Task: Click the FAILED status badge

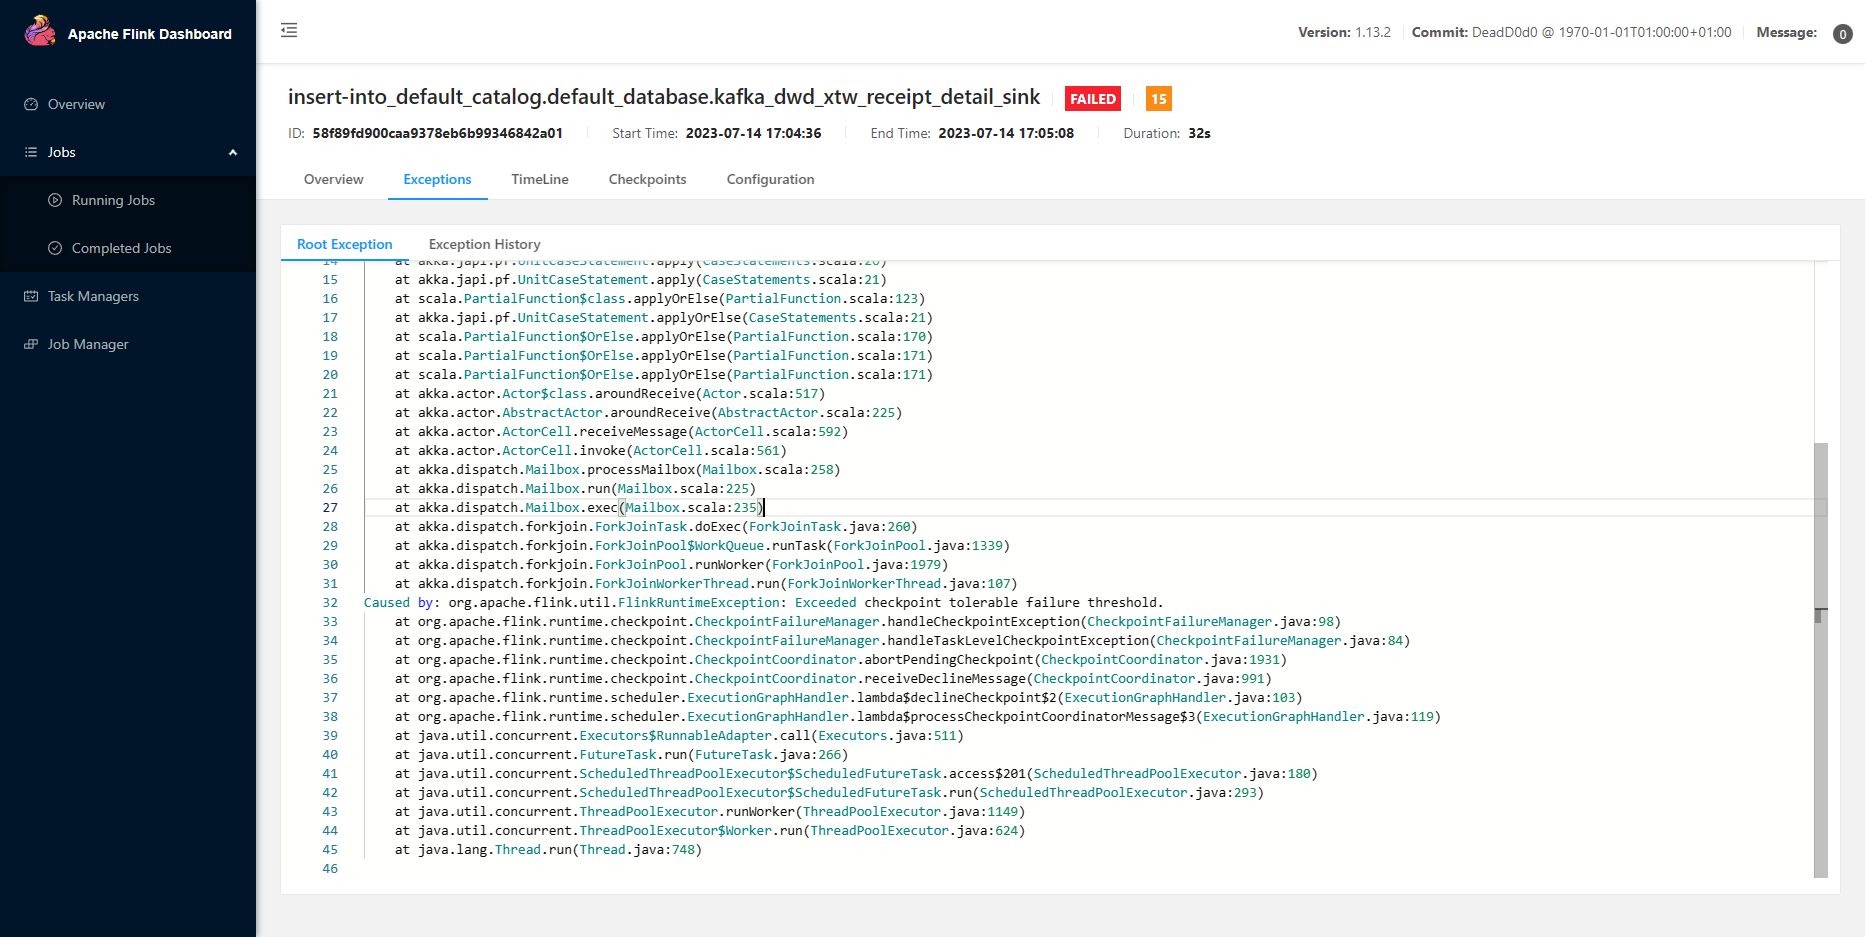Action: pyautogui.click(x=1092, y=99)
